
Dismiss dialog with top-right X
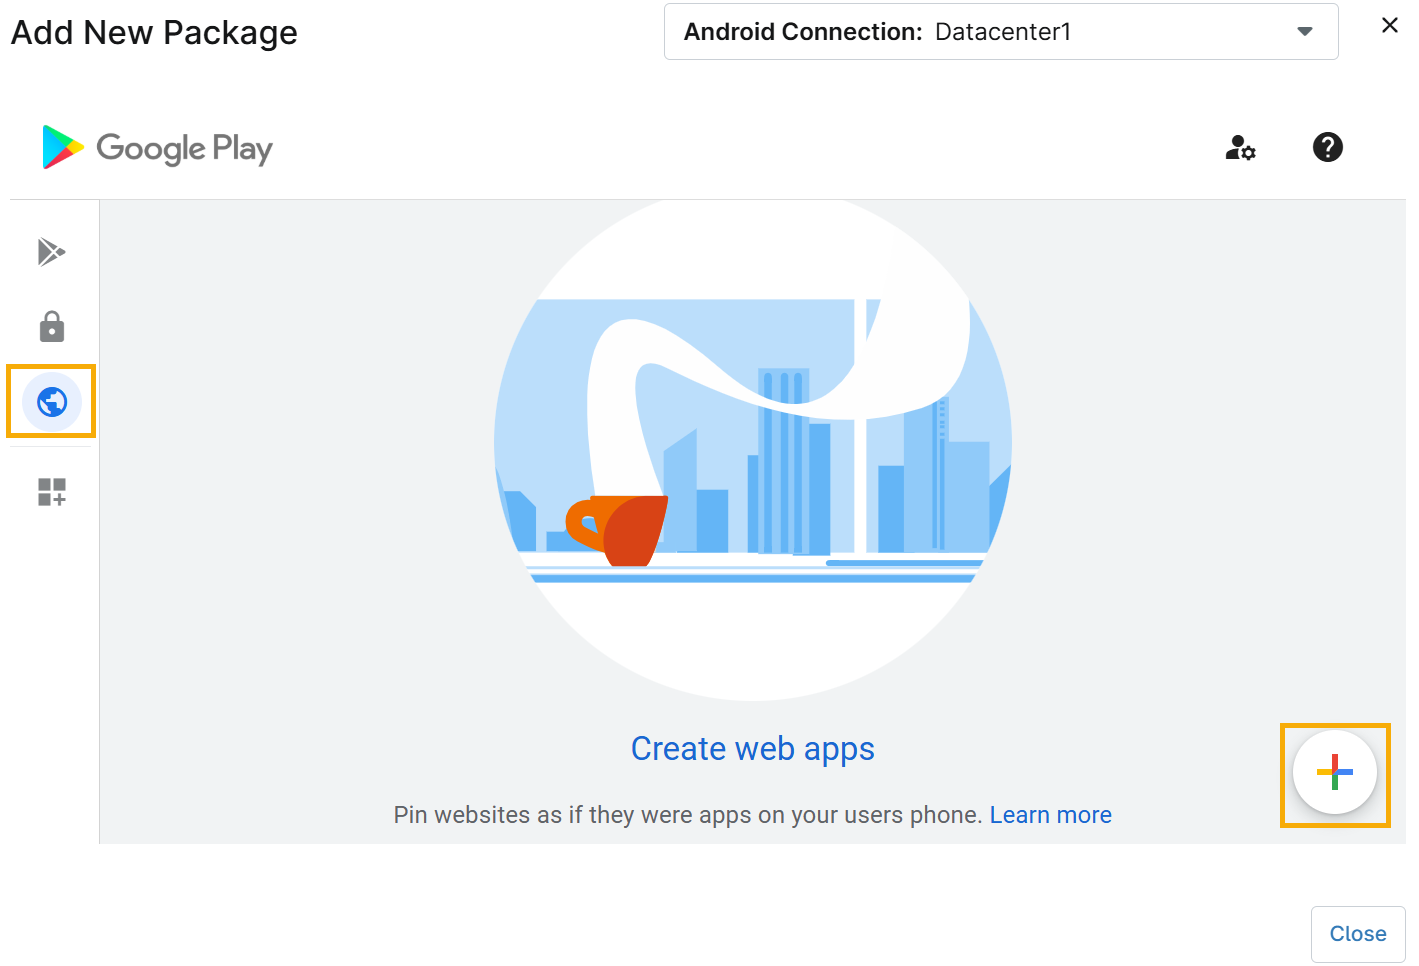tap(1389, 25)
